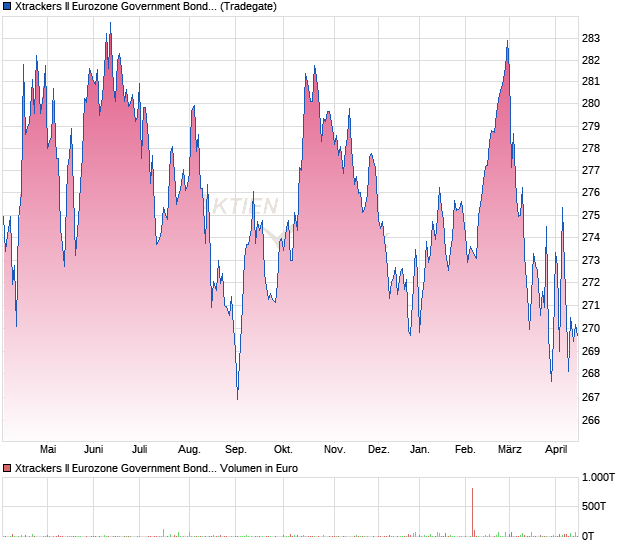620x546 pixels.
Task: Click the red volume legend square
Action: tap(7, 468)
